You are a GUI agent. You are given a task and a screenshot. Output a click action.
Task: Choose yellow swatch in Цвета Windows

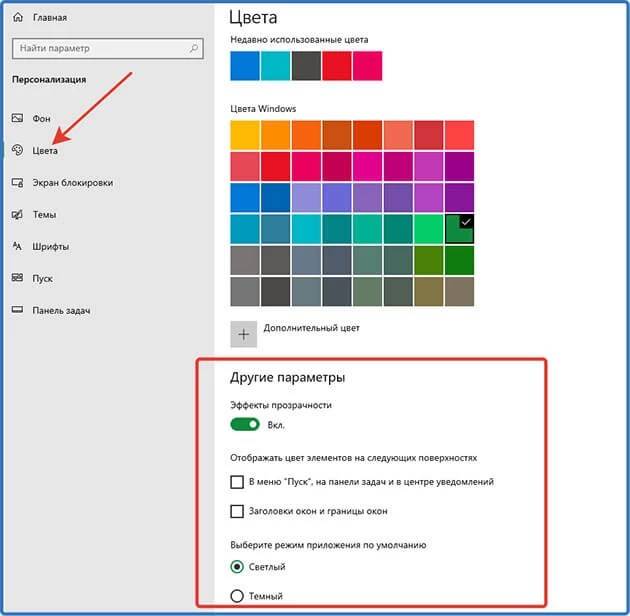tap(244, 135)
